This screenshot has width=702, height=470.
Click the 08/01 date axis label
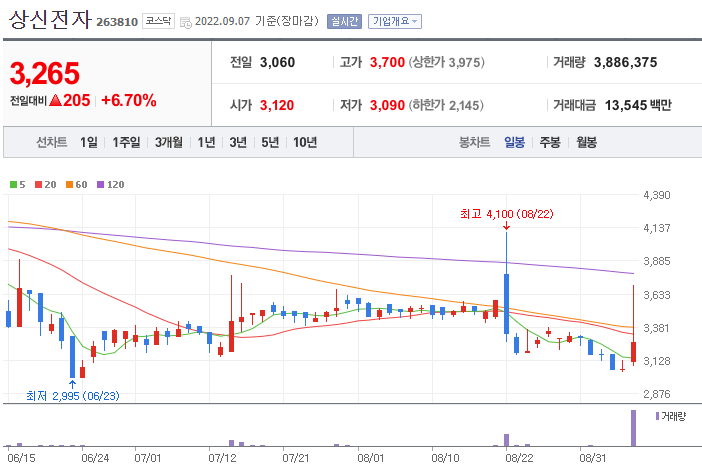point(371,458)
